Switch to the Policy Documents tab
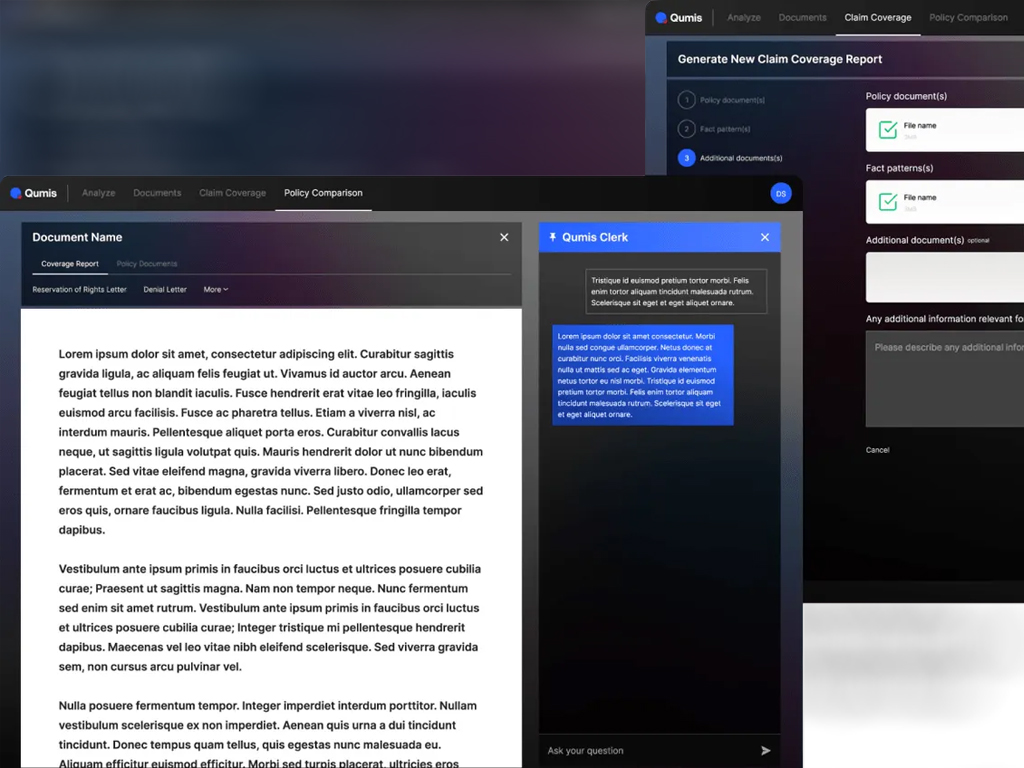This screenshot has width=1024, height=768. click(147, 264)
